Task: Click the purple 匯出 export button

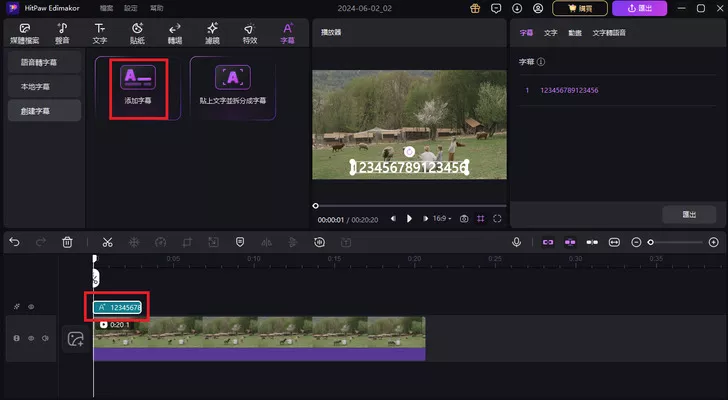Action: (639, 8)
